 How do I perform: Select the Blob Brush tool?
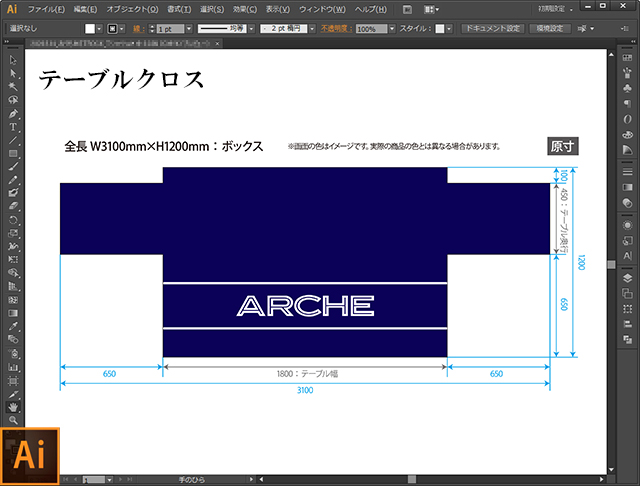point(13,193)
